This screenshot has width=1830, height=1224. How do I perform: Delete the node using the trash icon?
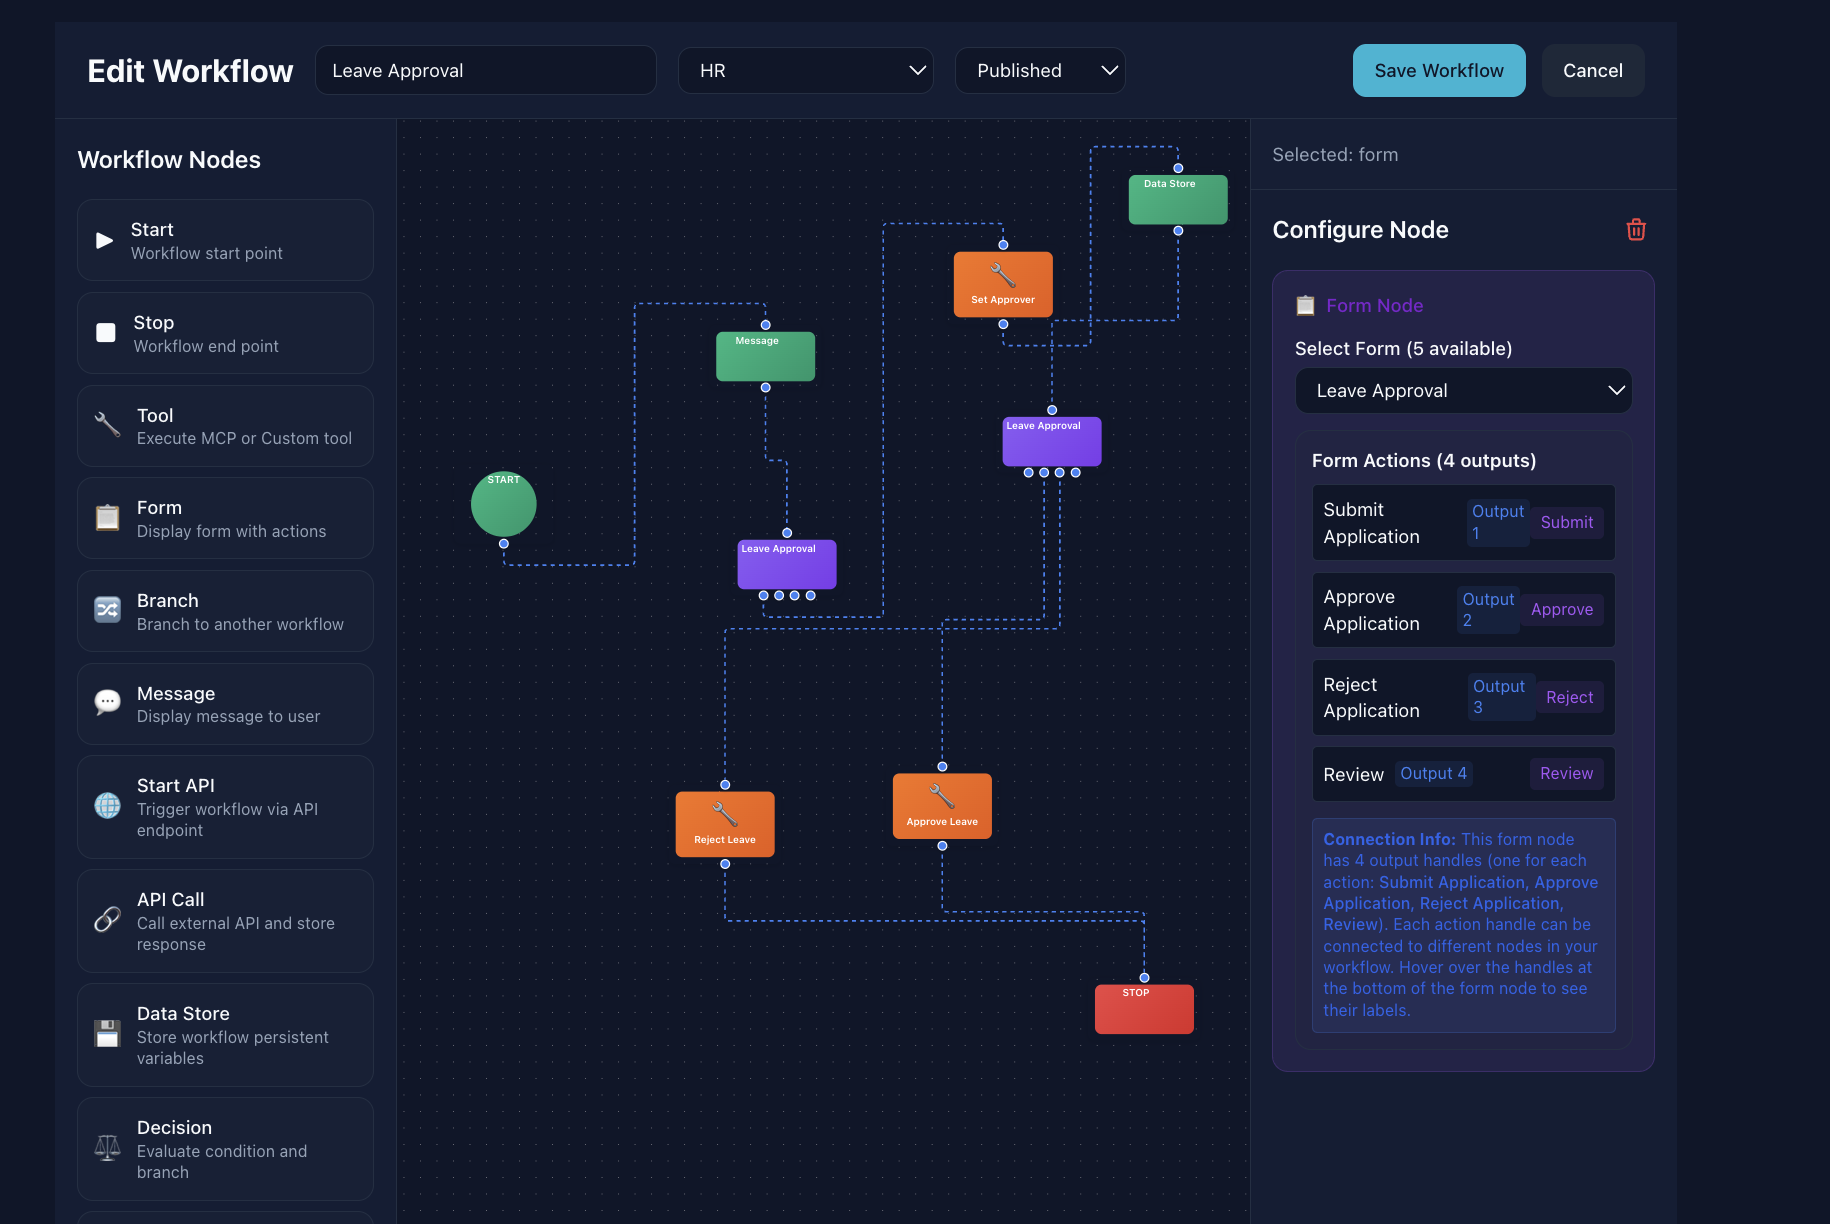1636,229
